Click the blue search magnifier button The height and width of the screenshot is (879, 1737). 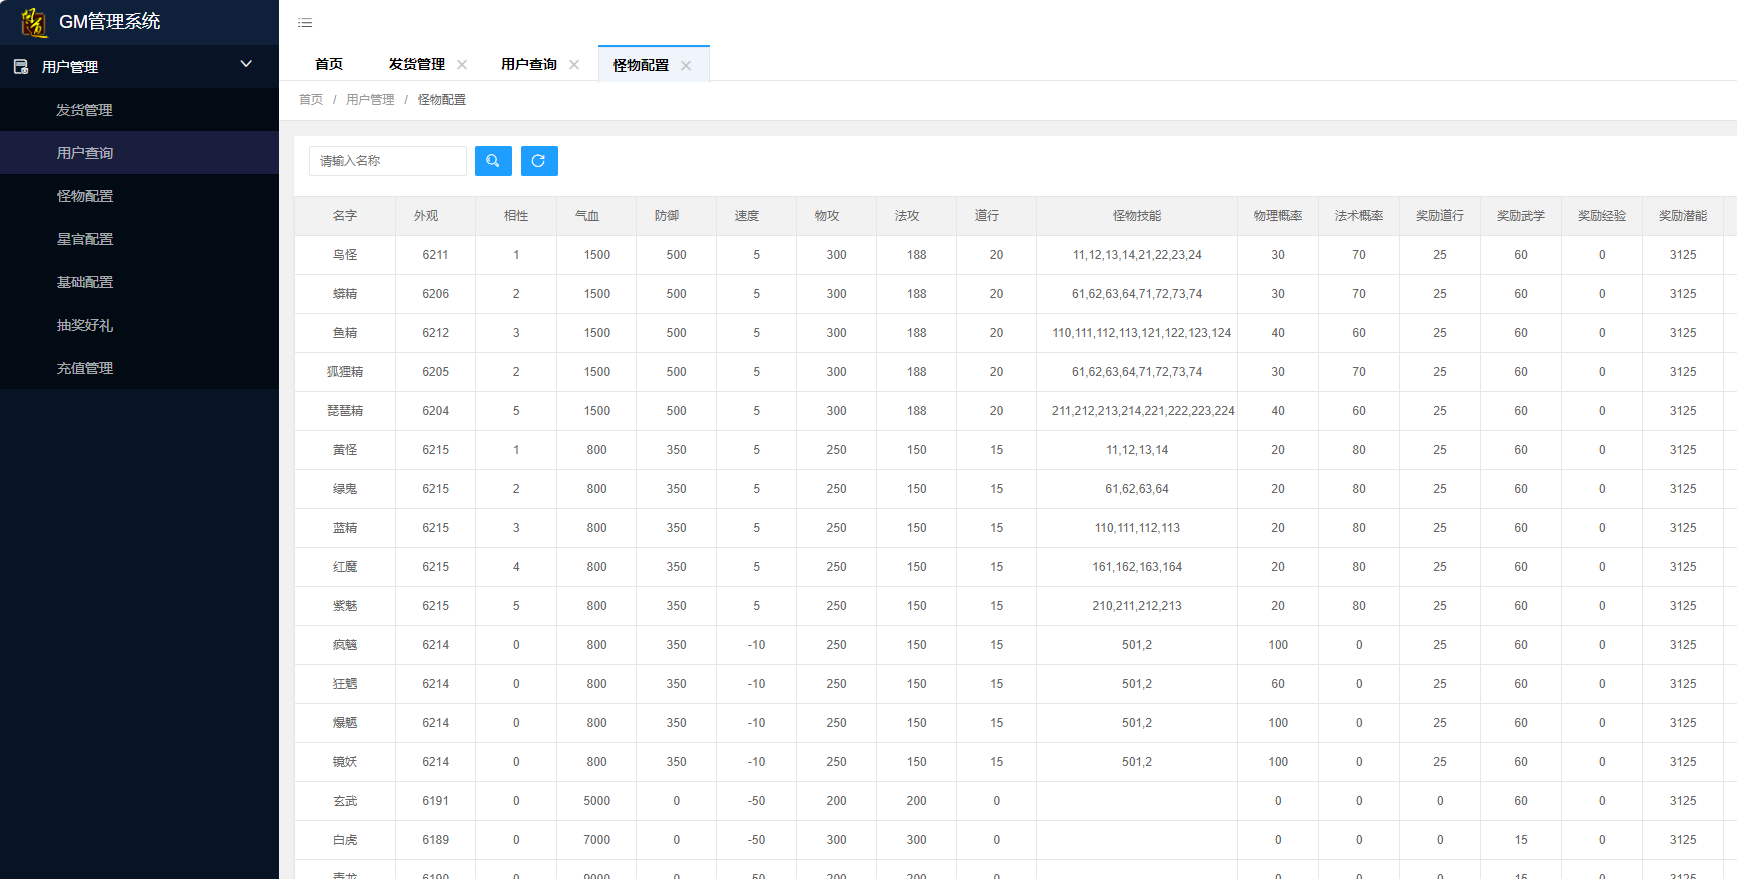tap(493, 161)
